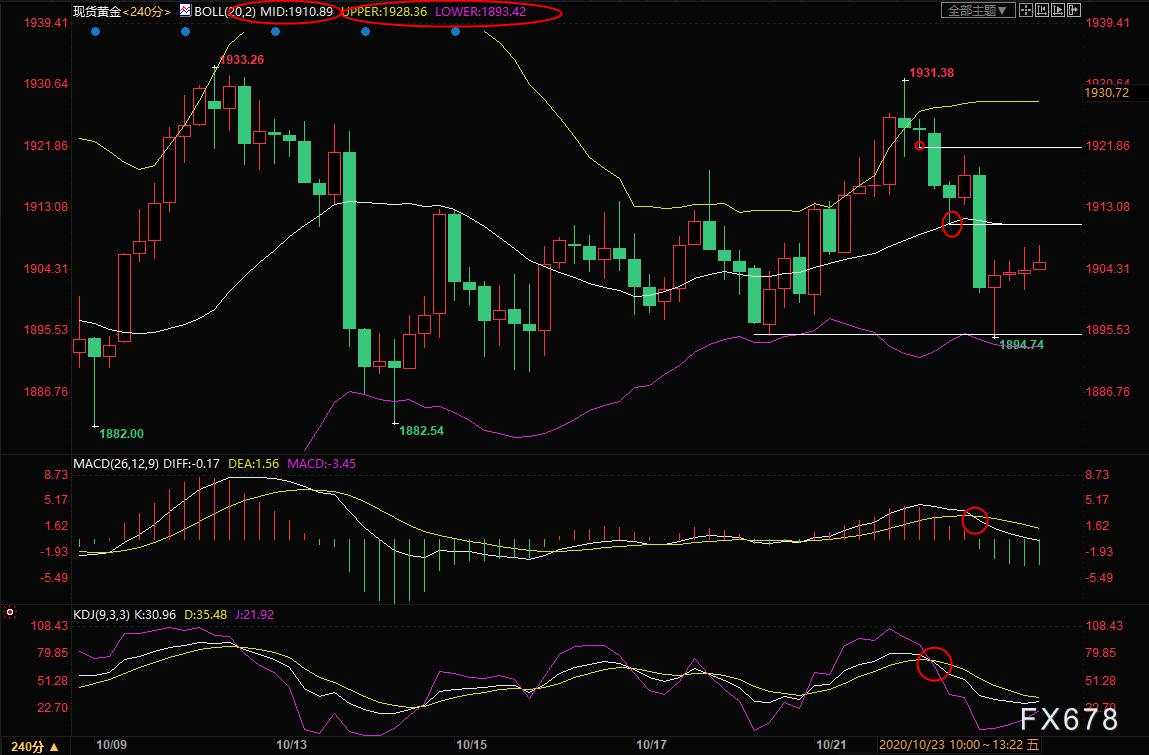Click the 10/13 date on time axis
Screen dimensions: 1149x755
[x=291, y=745]
